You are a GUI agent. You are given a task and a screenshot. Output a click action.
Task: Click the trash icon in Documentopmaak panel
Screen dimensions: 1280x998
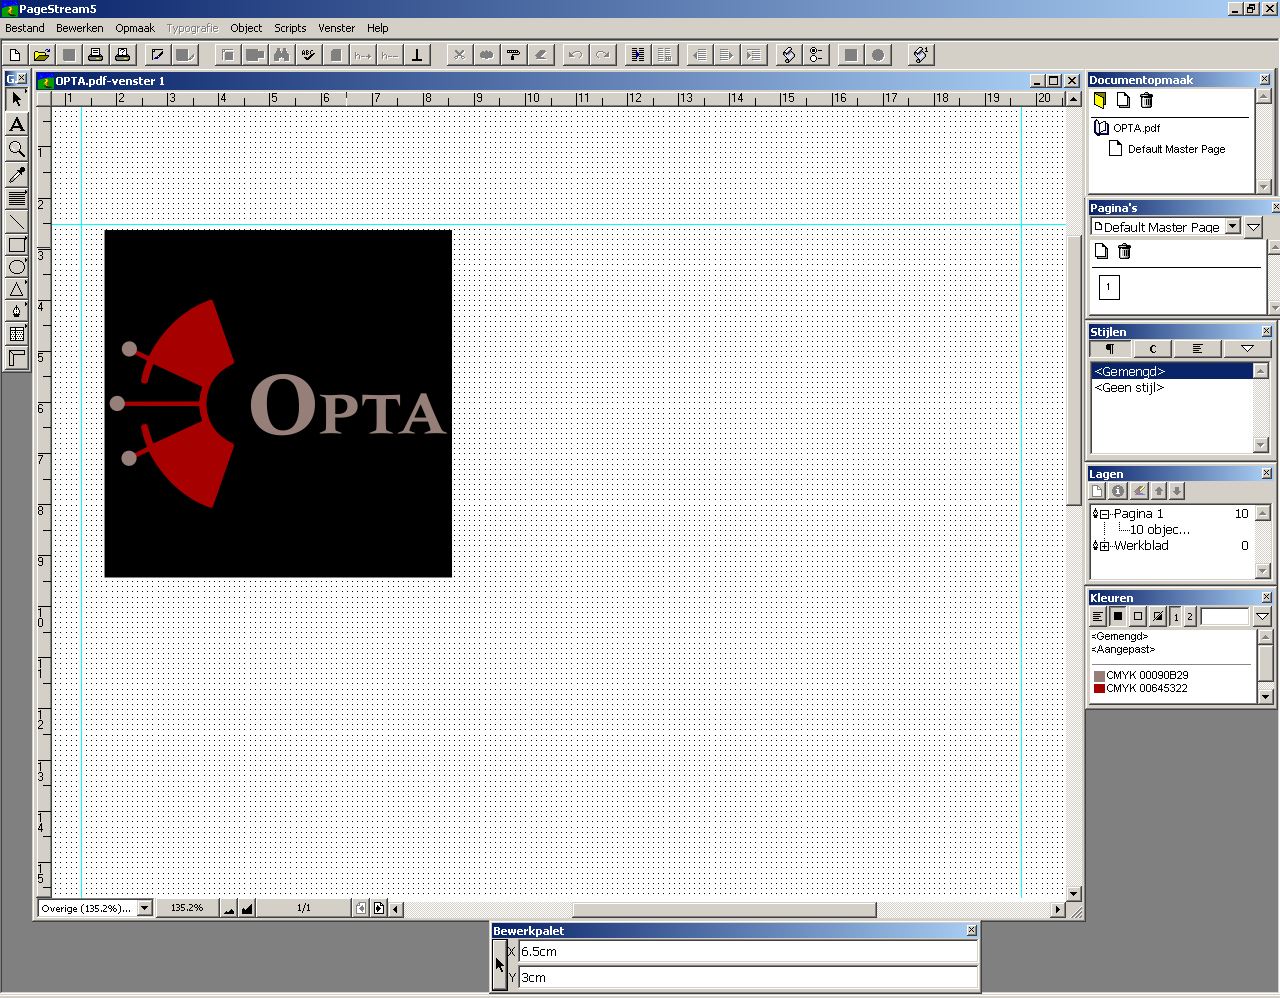pyautogui.click(x=1146, y=100)
